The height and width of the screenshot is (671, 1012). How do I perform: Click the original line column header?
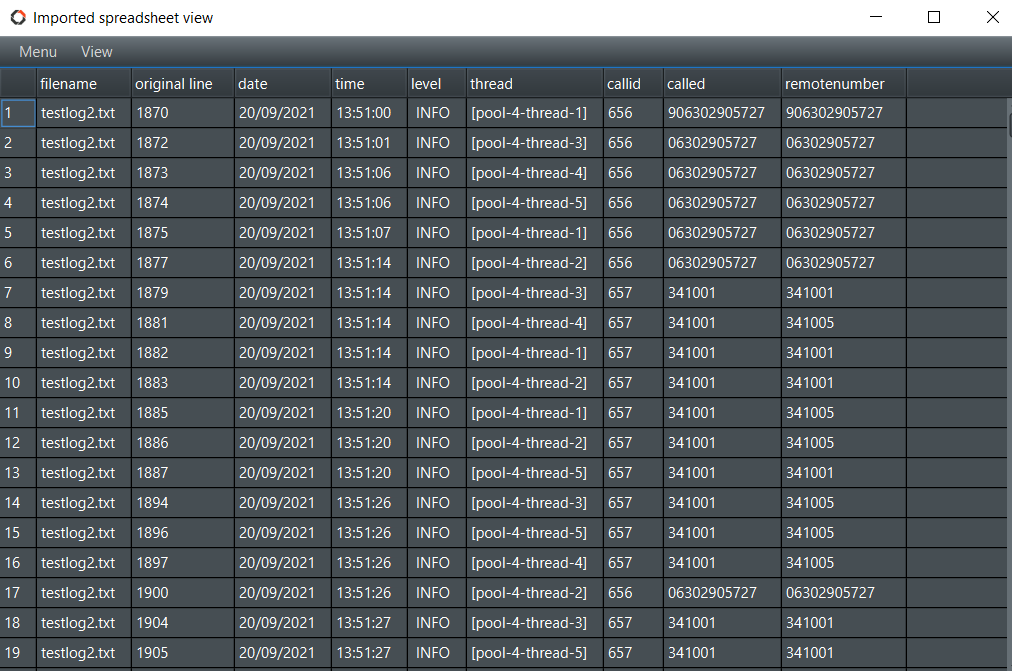183,84
